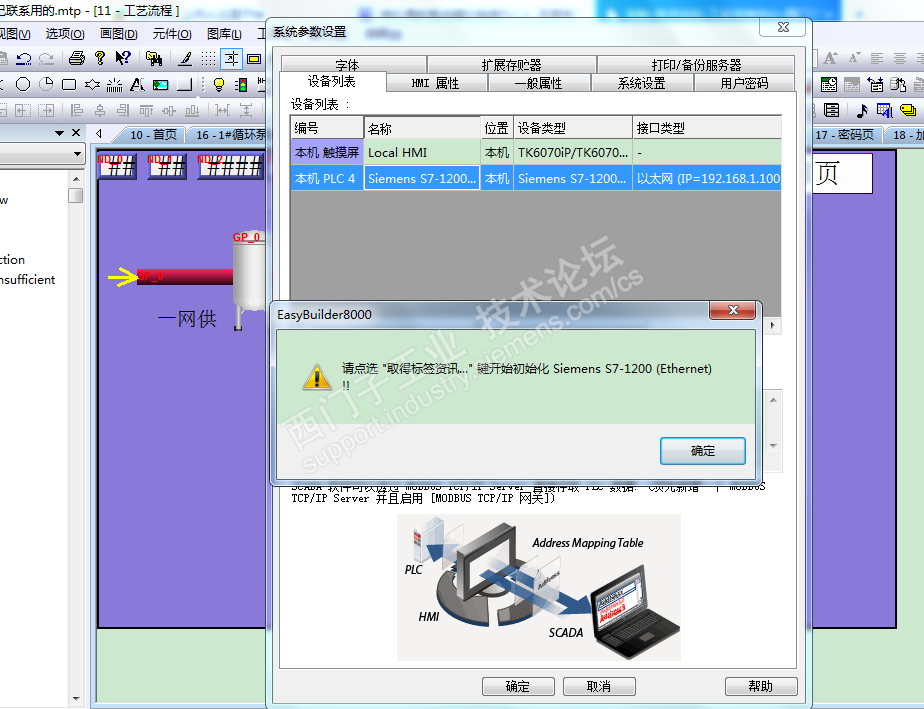Image resolution: width=924 pixels, height=709 pixels.
Task: Select the 本机 PLC 4 device row
Action: click(x=536, y=179)
